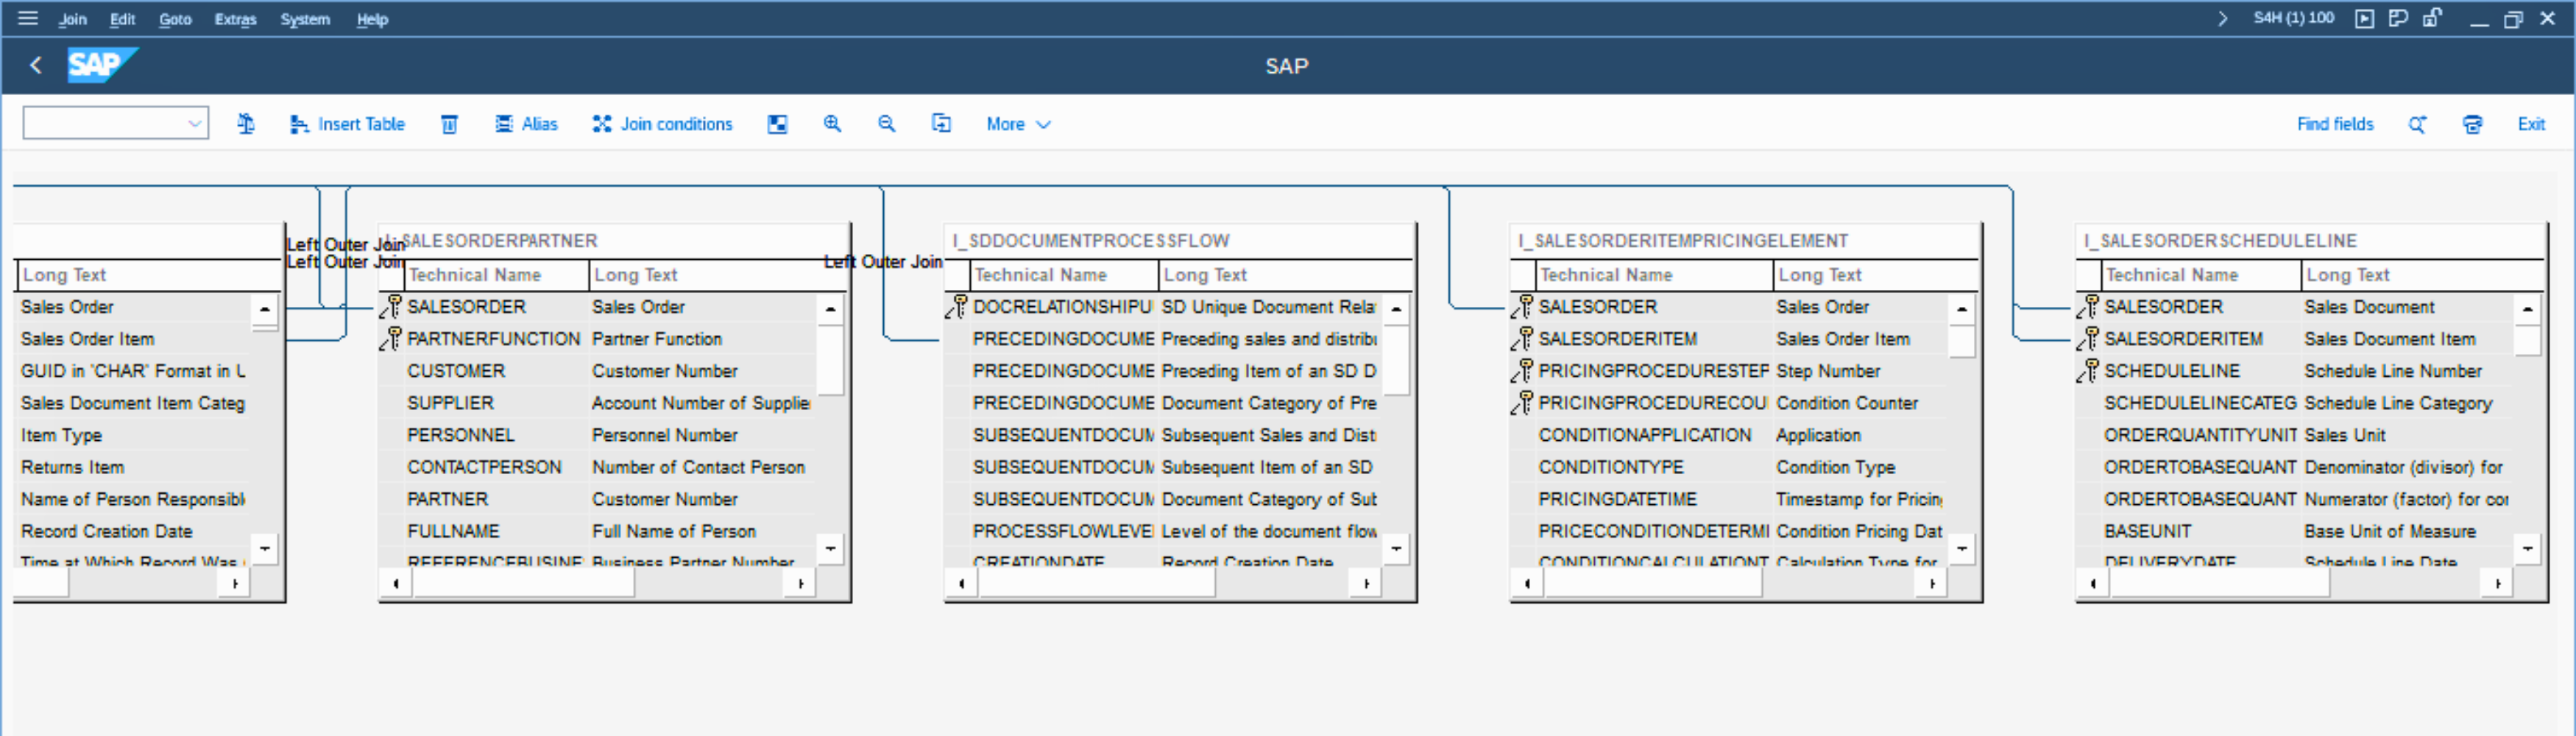Screen dimensions: 2576x736
Task: Click the delete table trash icon
Action: click(449, 124)
